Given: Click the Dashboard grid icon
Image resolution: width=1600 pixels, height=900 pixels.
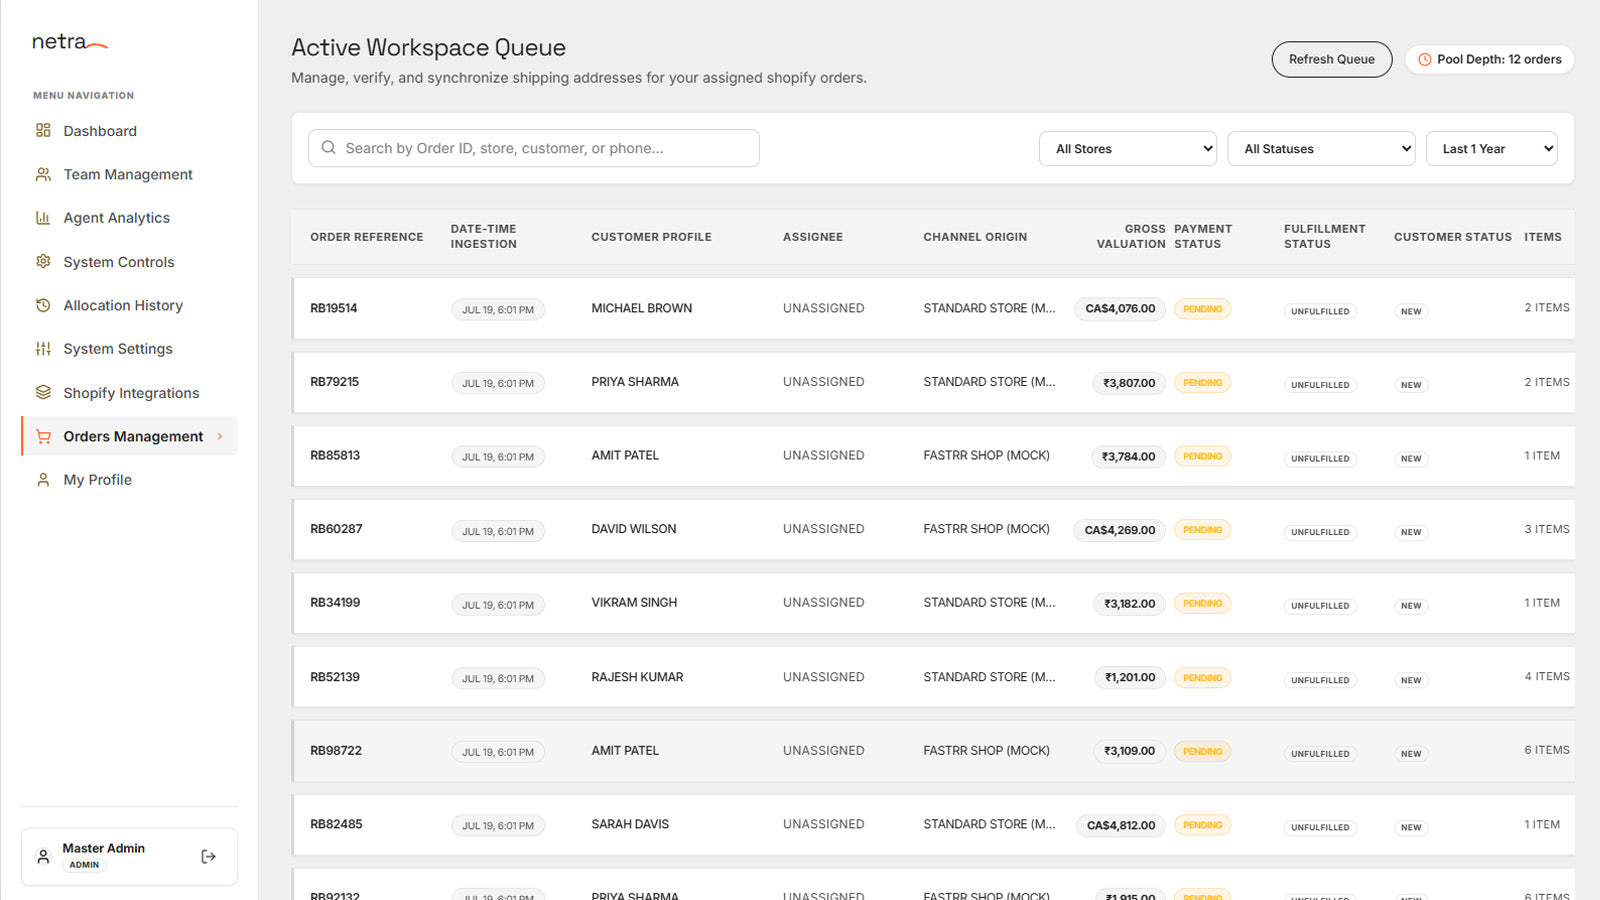Looking at the screenshot, I should 43,130.
